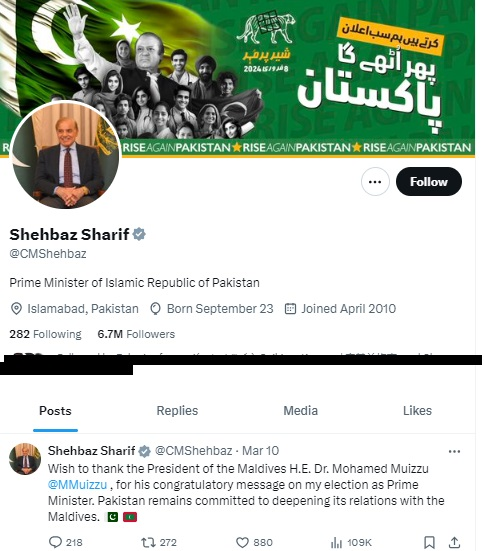Click the verified badge beside profile name
Screen dimensions: 484x551
[139, 234]
